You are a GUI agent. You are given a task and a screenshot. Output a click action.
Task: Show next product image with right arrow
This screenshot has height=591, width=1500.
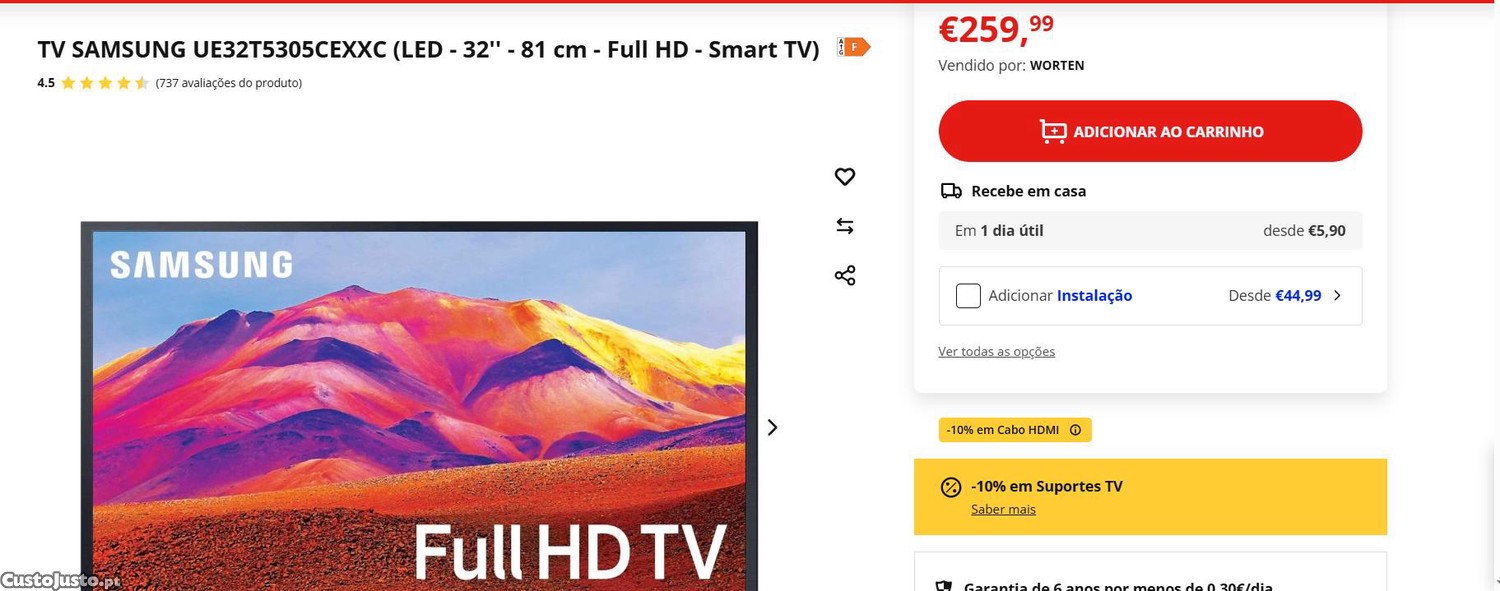pyautogui.click(x=772, y=427)
